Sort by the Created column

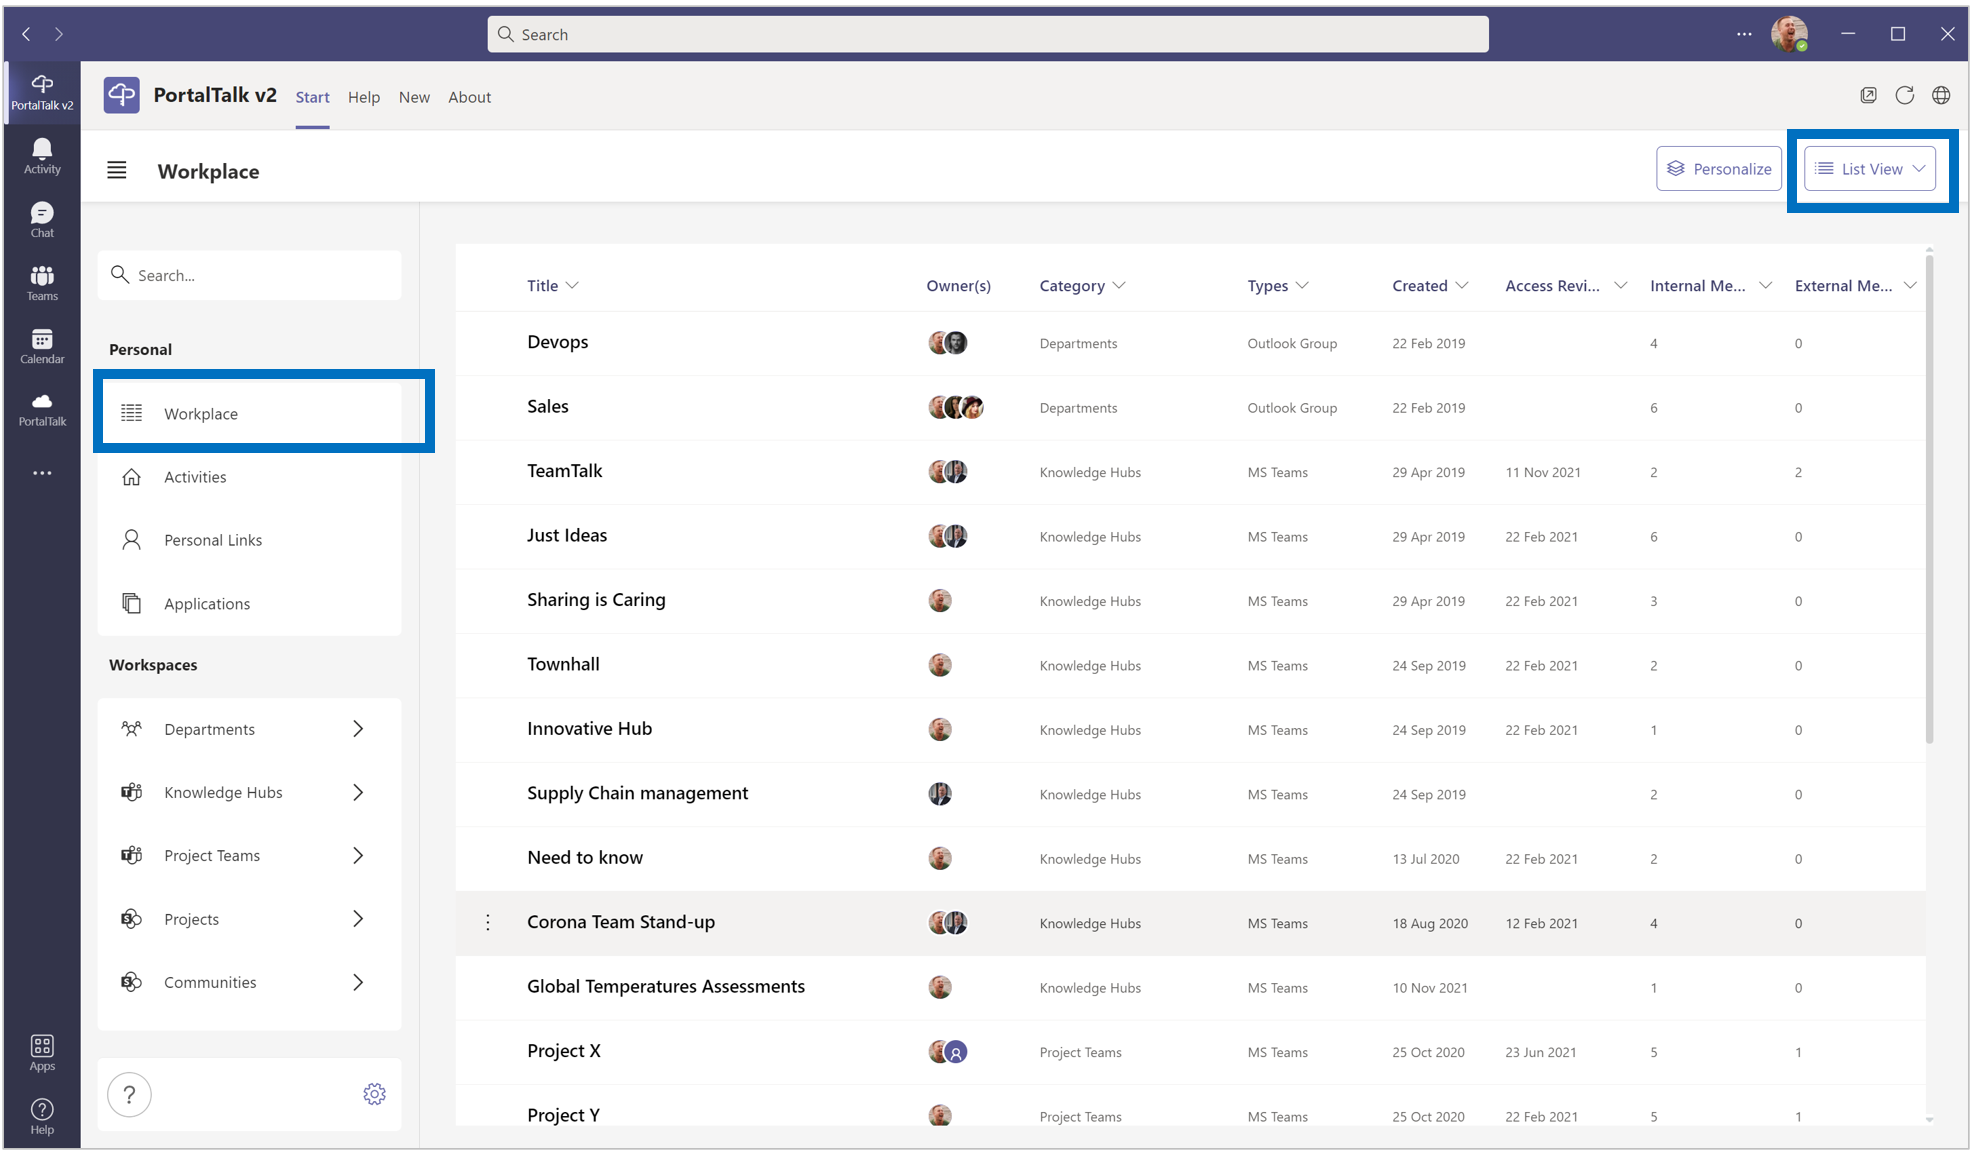(1431, 286)
